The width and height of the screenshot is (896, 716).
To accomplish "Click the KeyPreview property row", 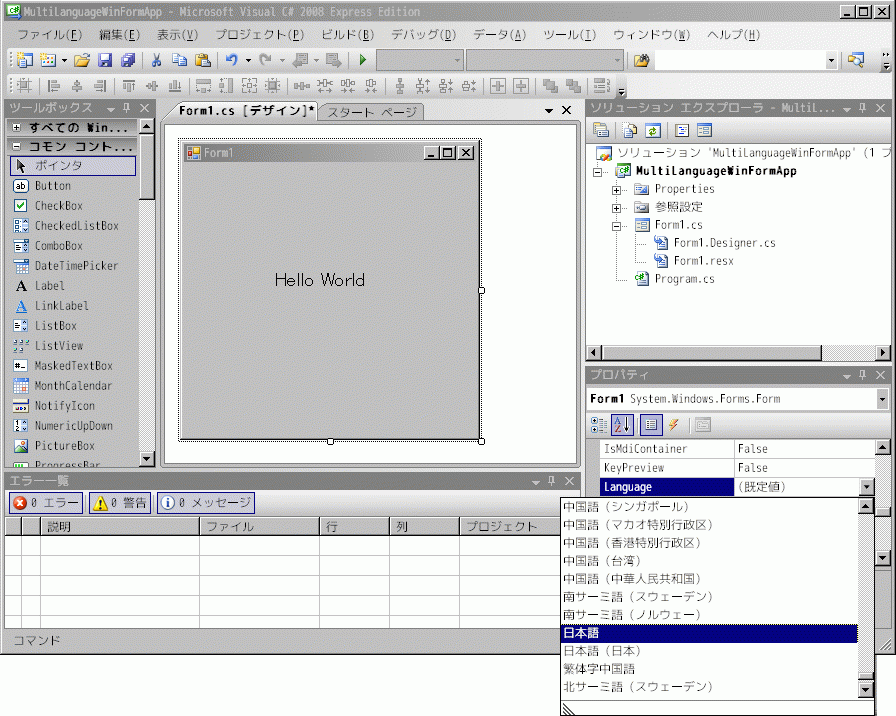I will [737, 468].
